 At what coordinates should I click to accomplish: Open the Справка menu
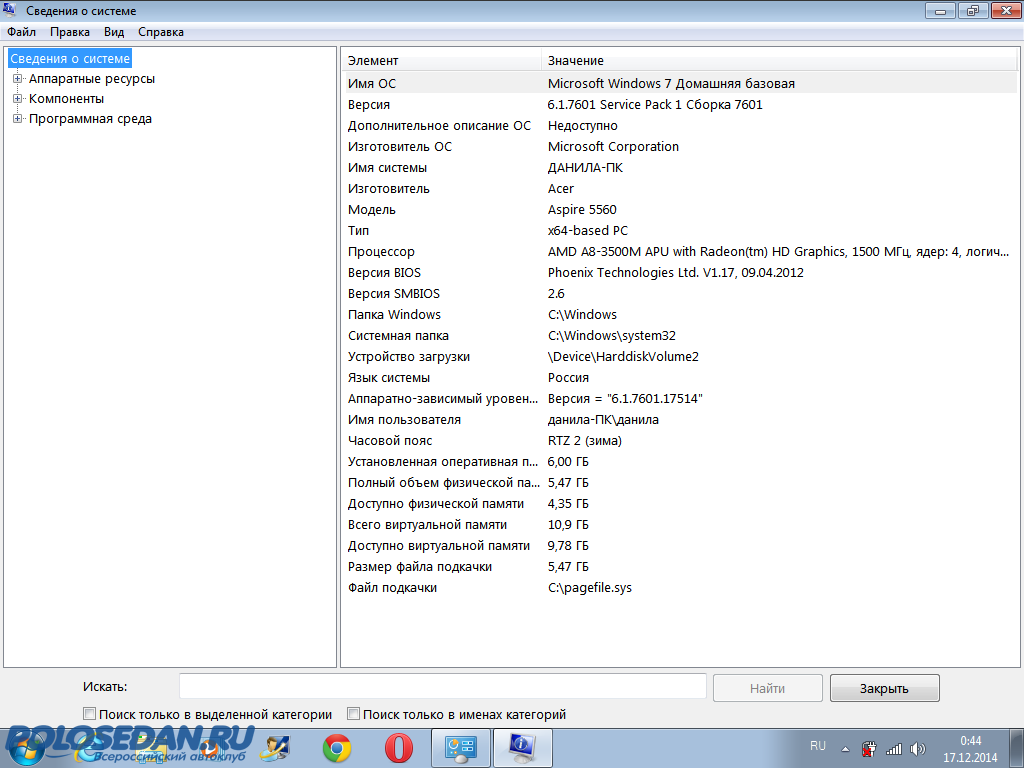[x=161, y=32]
